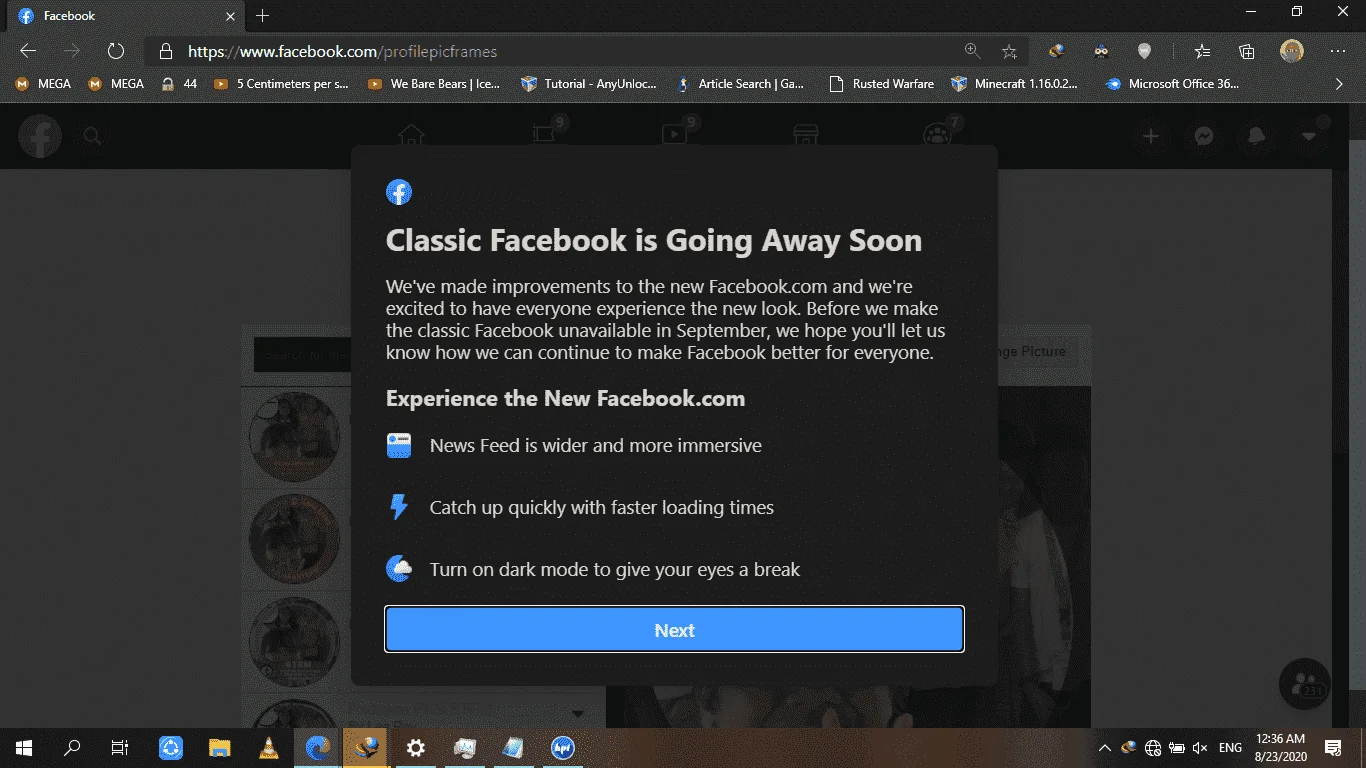The width and height of the screenshot is (1366, 768).
Task: Open Facebook account dropdown arrow
Action: [1309, 136]
